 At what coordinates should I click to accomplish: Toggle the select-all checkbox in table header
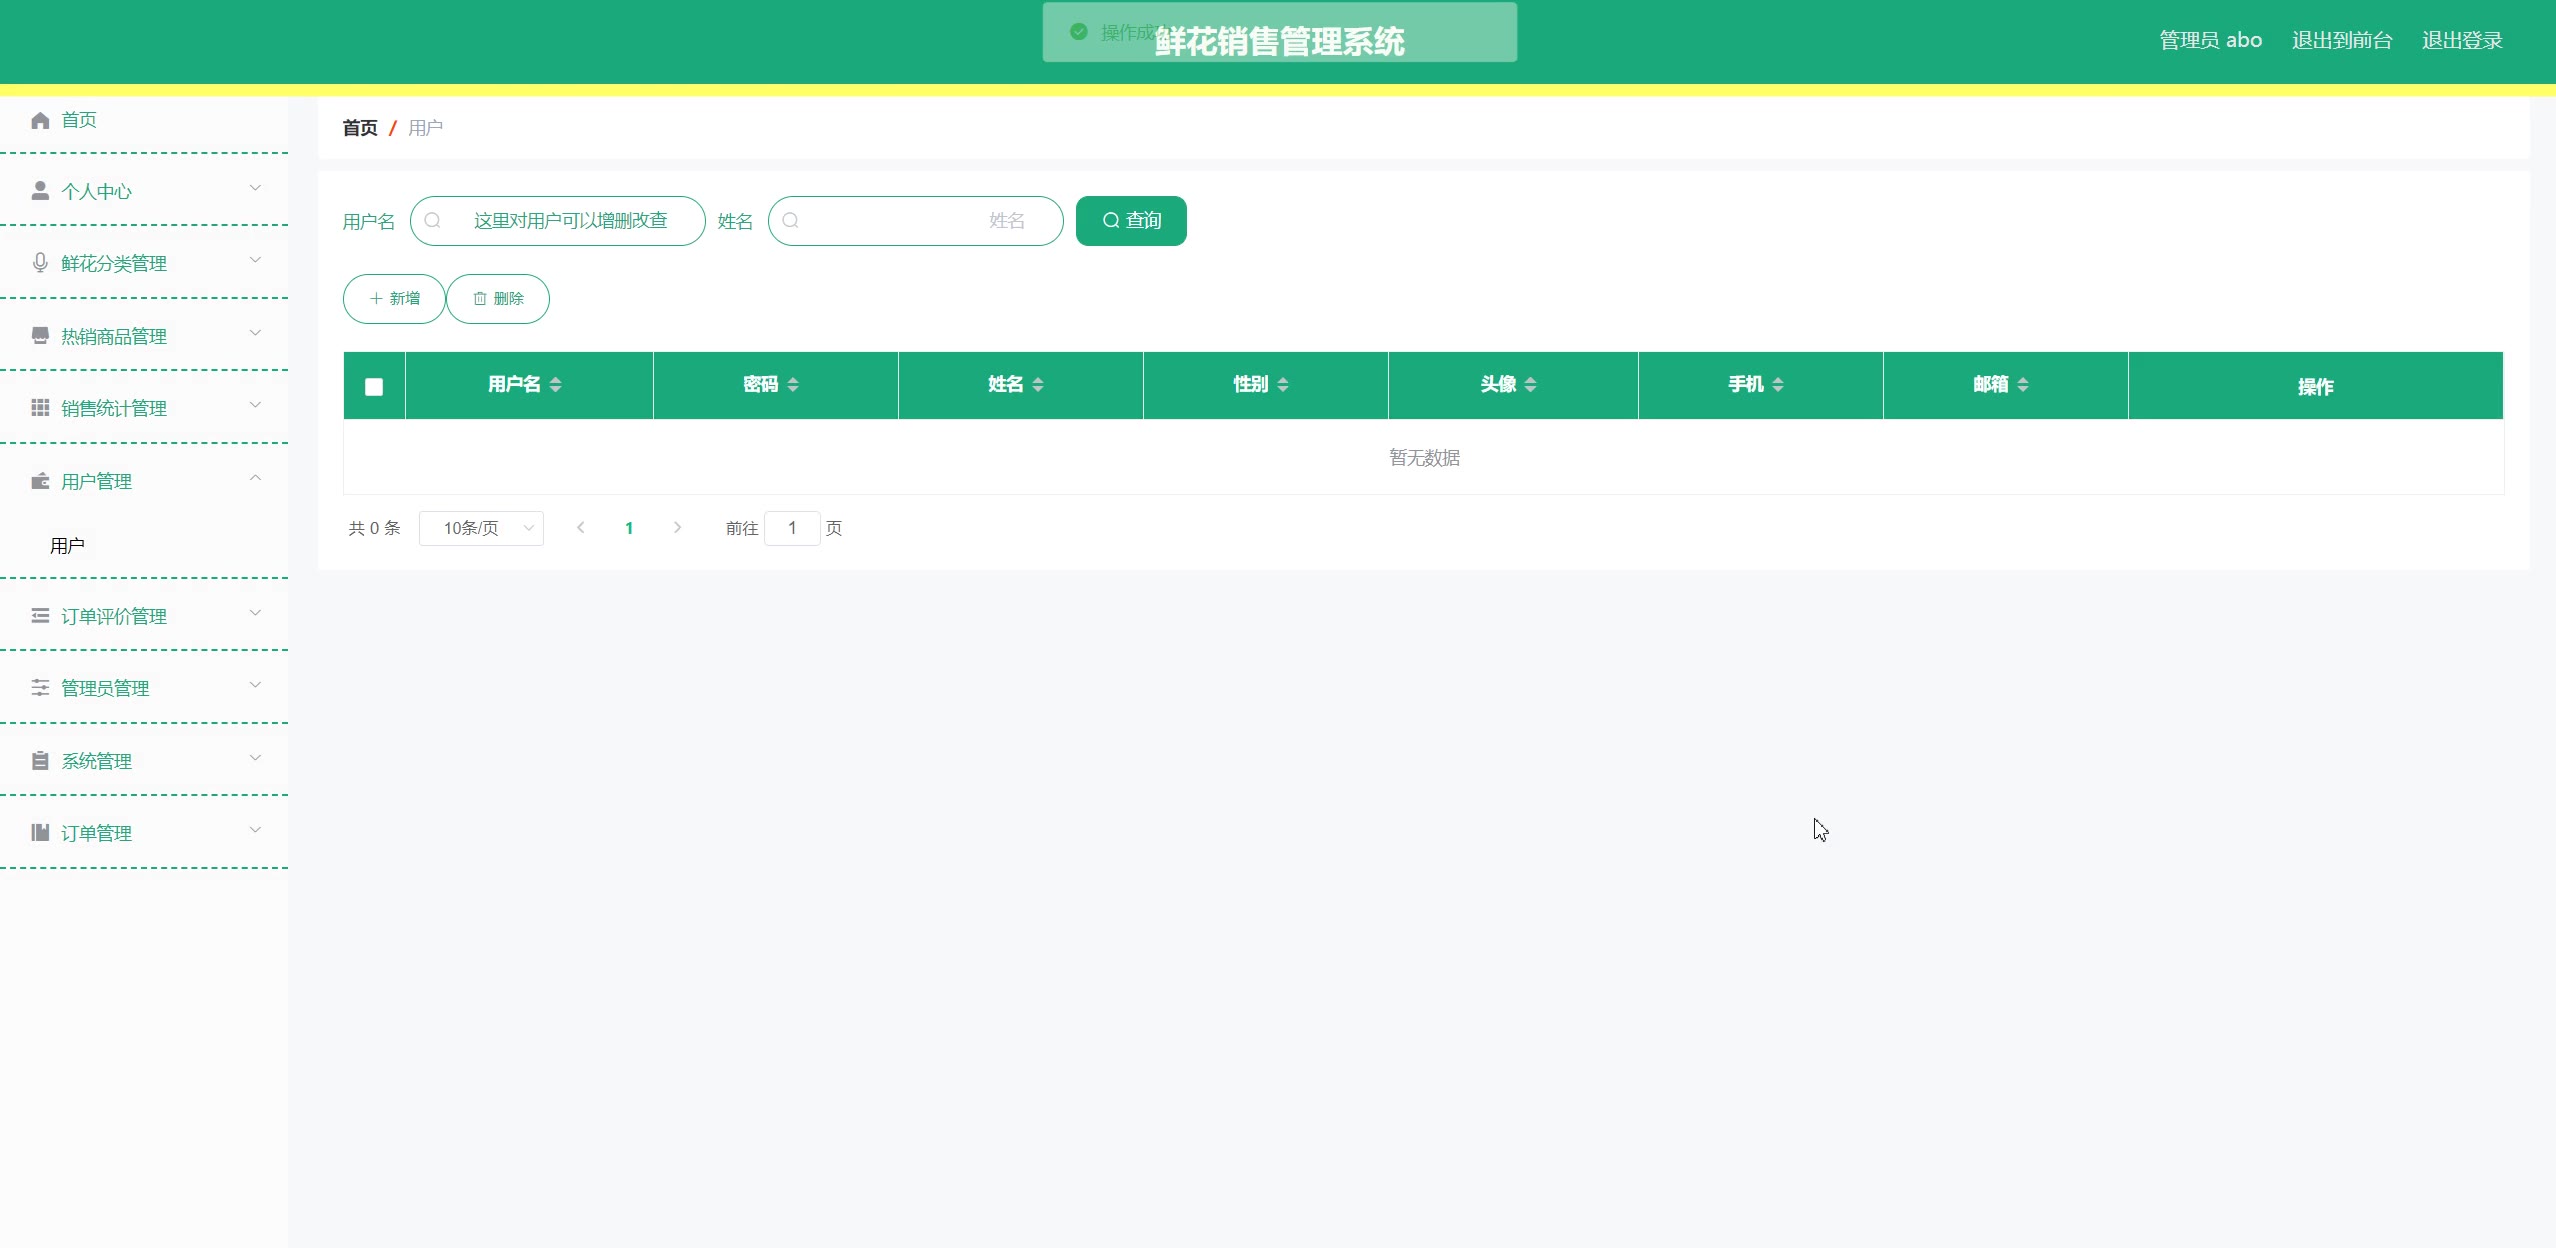tap(374, 387)
